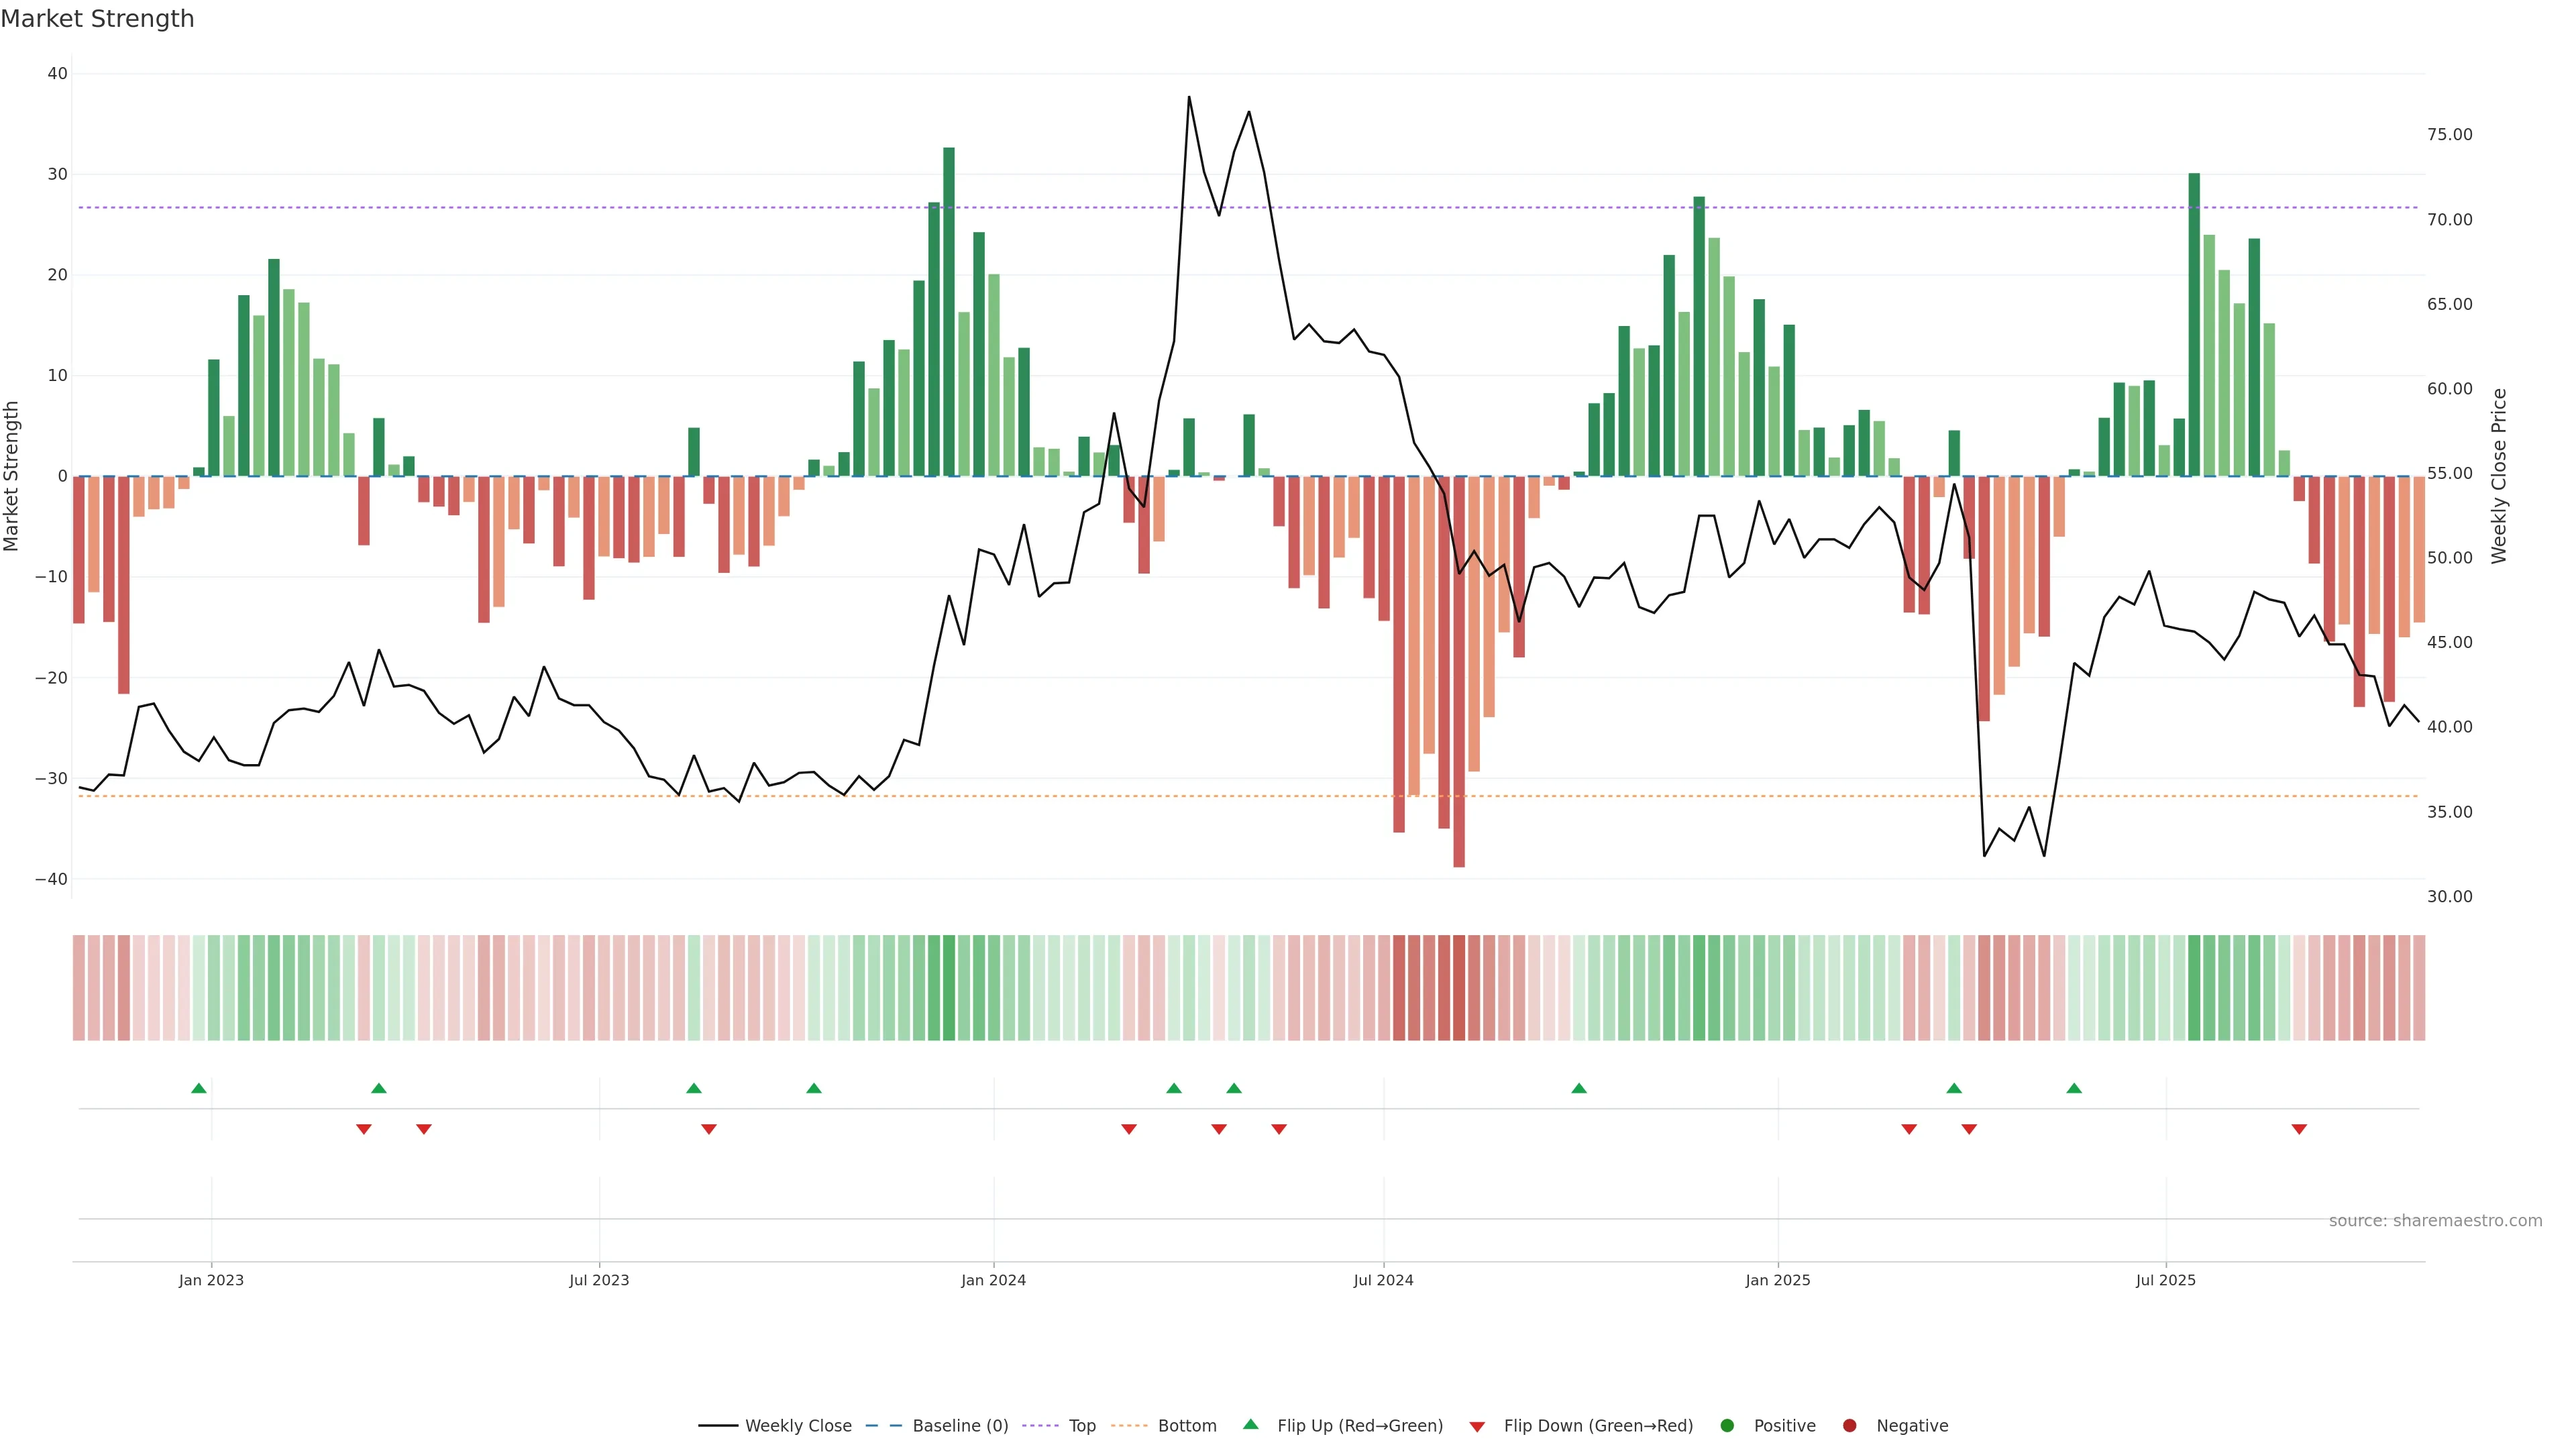
Task: Click the red Flip Down legend triangle icon
Action: point(1477,1427)
